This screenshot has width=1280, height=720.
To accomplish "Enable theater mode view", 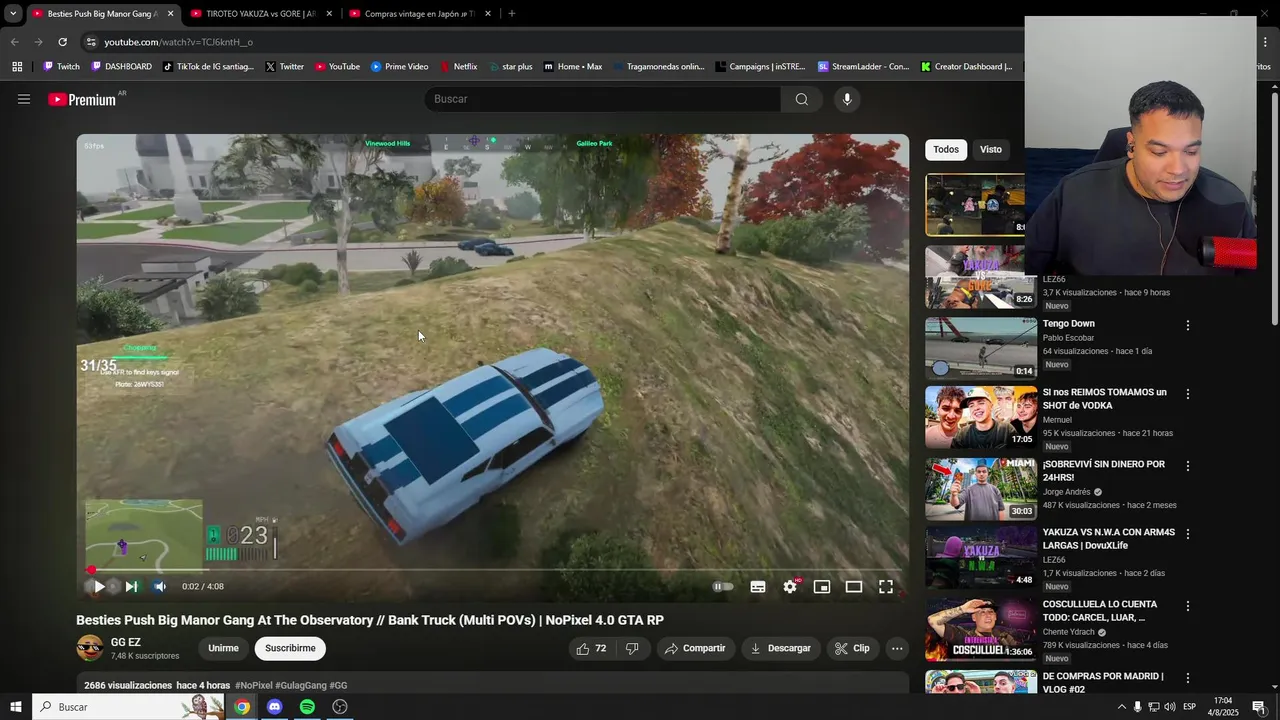I will tap(854, 587).
